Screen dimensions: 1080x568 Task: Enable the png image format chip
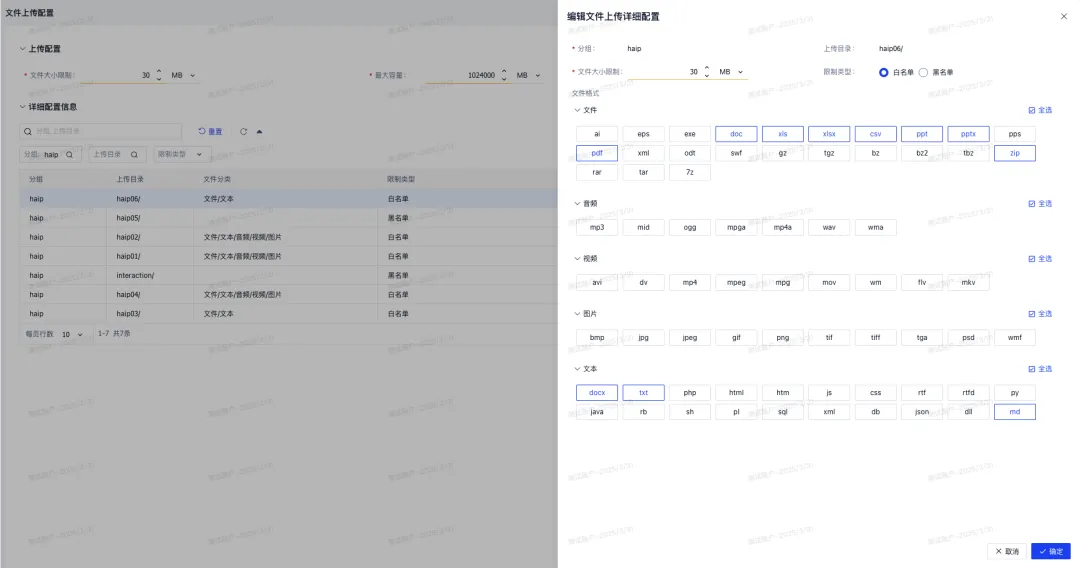(782, 337)
